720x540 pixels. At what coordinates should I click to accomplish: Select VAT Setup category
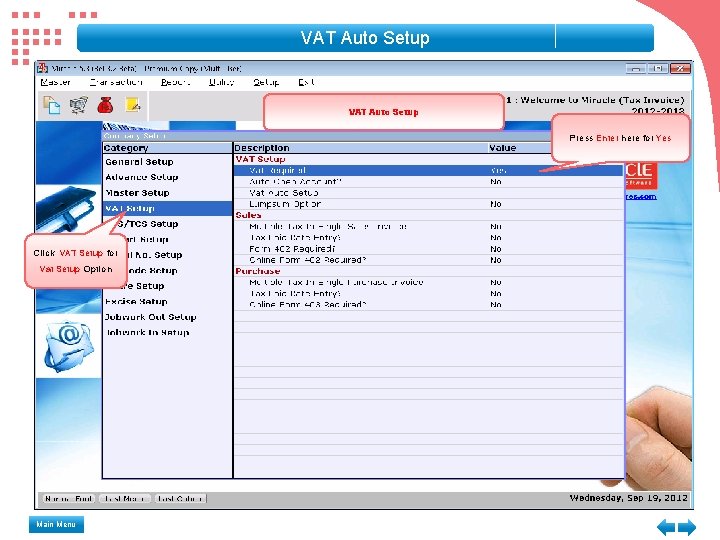(167, 208)
